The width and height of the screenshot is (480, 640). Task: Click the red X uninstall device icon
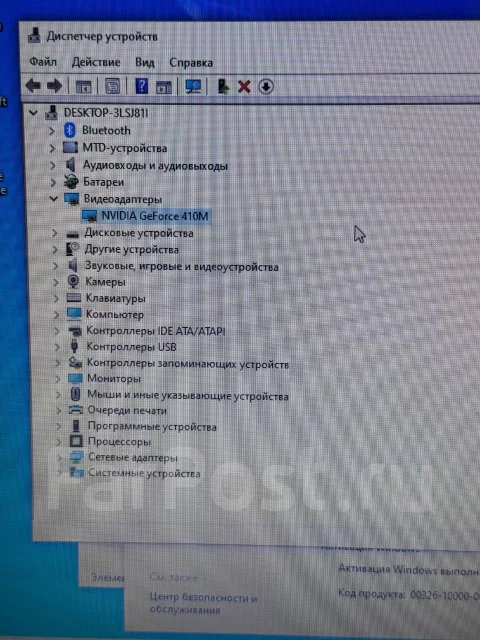[x=244, y=87]
